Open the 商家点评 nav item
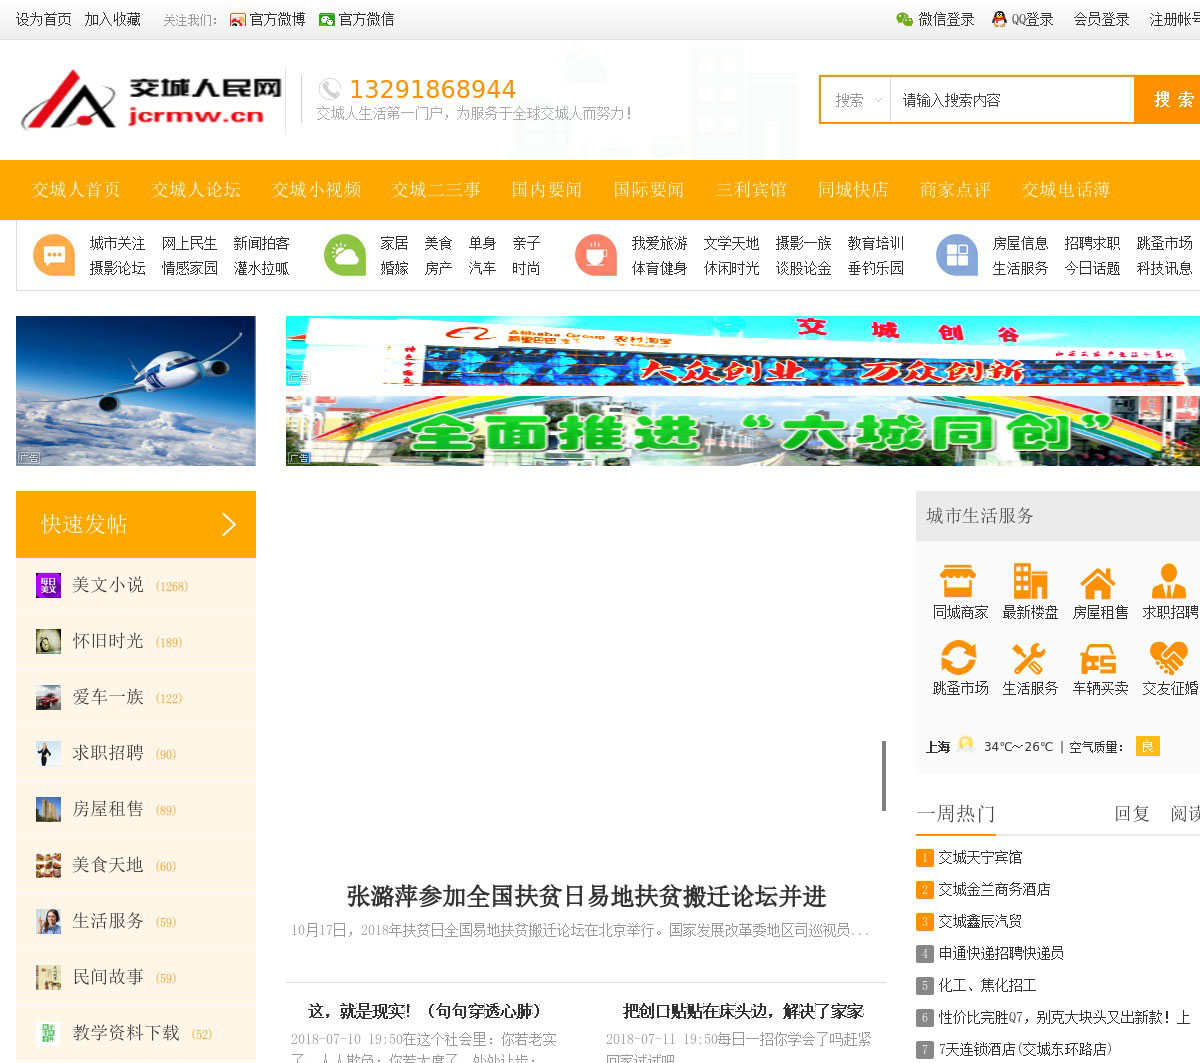 pos(955,190)
